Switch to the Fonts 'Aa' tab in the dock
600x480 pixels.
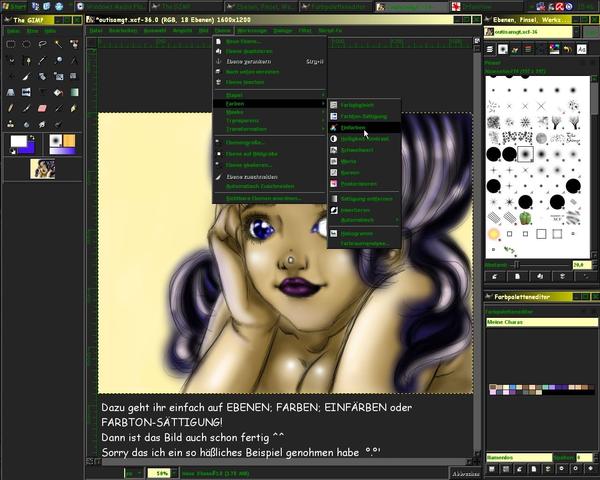point(582,49)
